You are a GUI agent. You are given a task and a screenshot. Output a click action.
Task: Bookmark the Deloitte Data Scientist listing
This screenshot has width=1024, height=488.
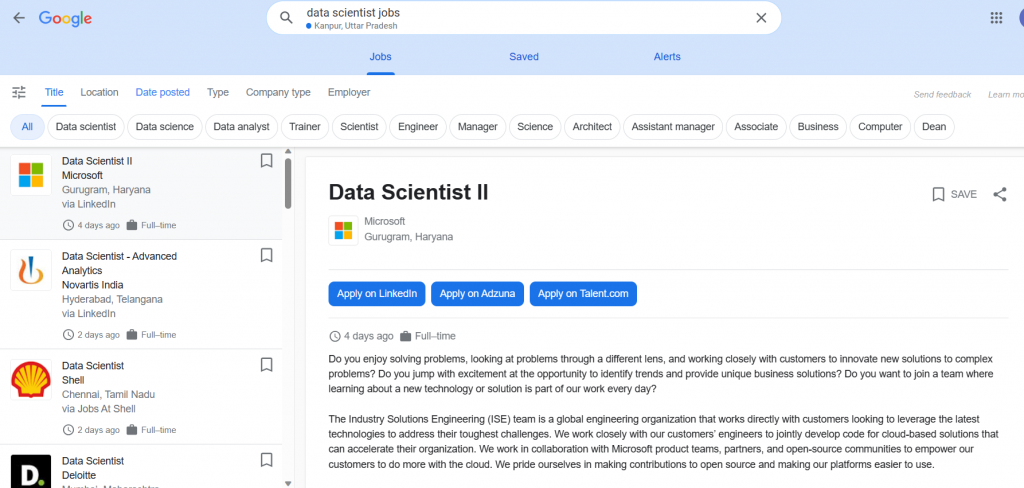pyautogui.click(x=266, y=460)
